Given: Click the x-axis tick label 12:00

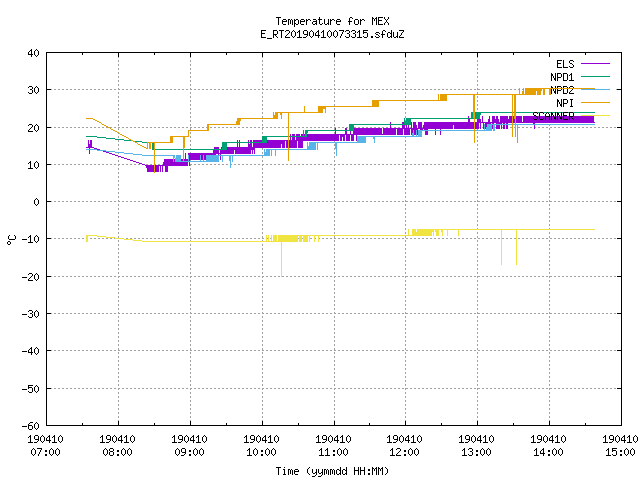Looking at the screenshot, I should coord(404,452).
